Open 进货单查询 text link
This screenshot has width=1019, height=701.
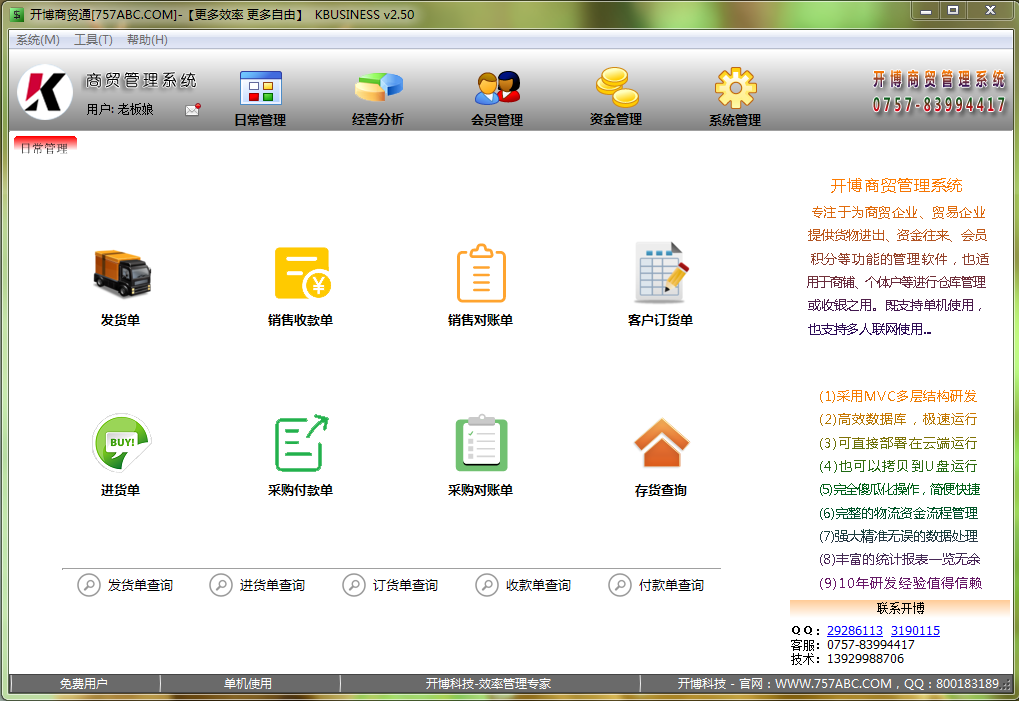click(x=272, y=585)
